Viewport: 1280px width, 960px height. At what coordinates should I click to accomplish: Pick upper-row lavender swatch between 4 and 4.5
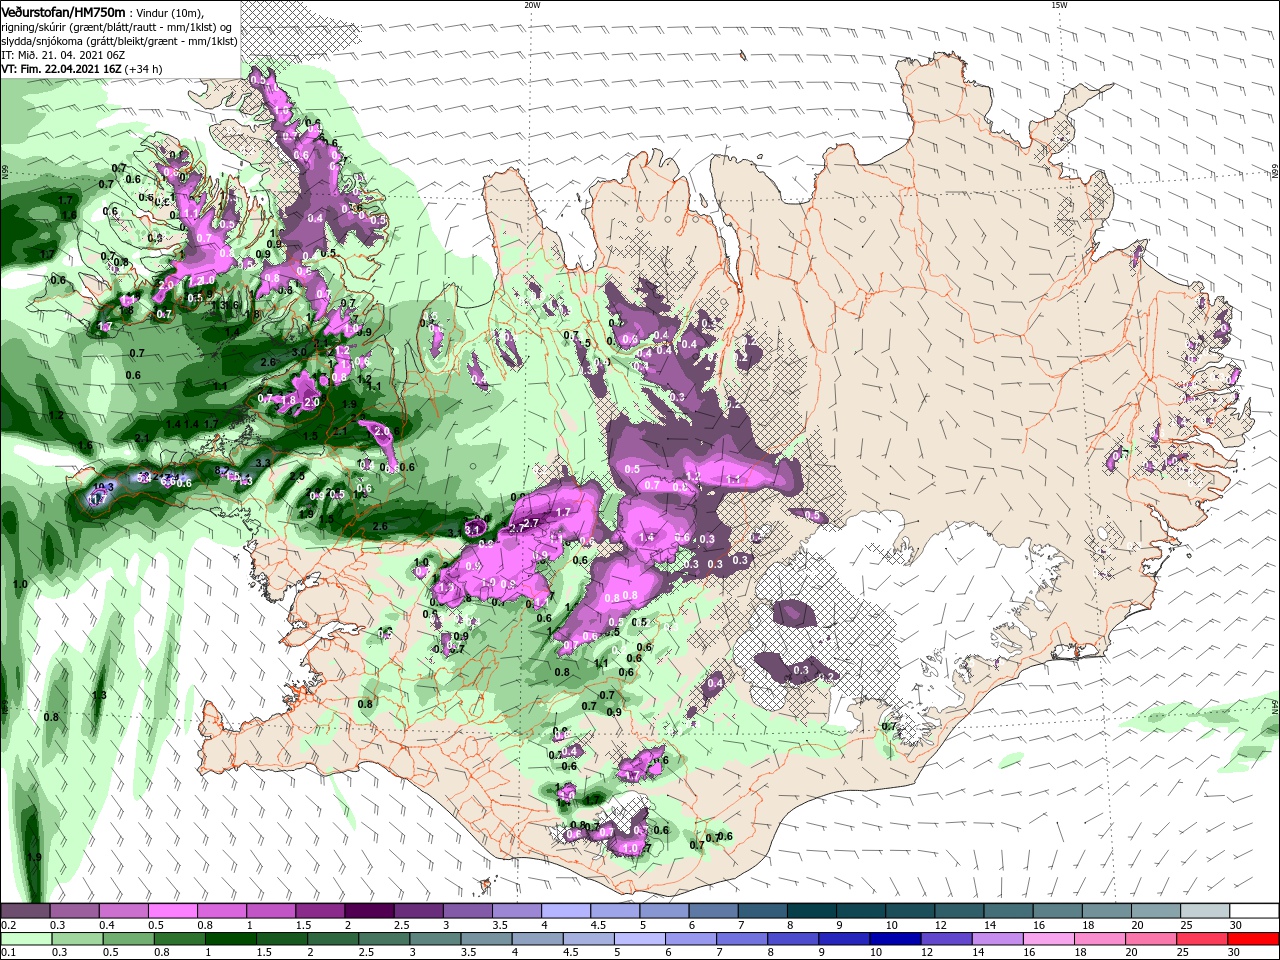point(566,911)
